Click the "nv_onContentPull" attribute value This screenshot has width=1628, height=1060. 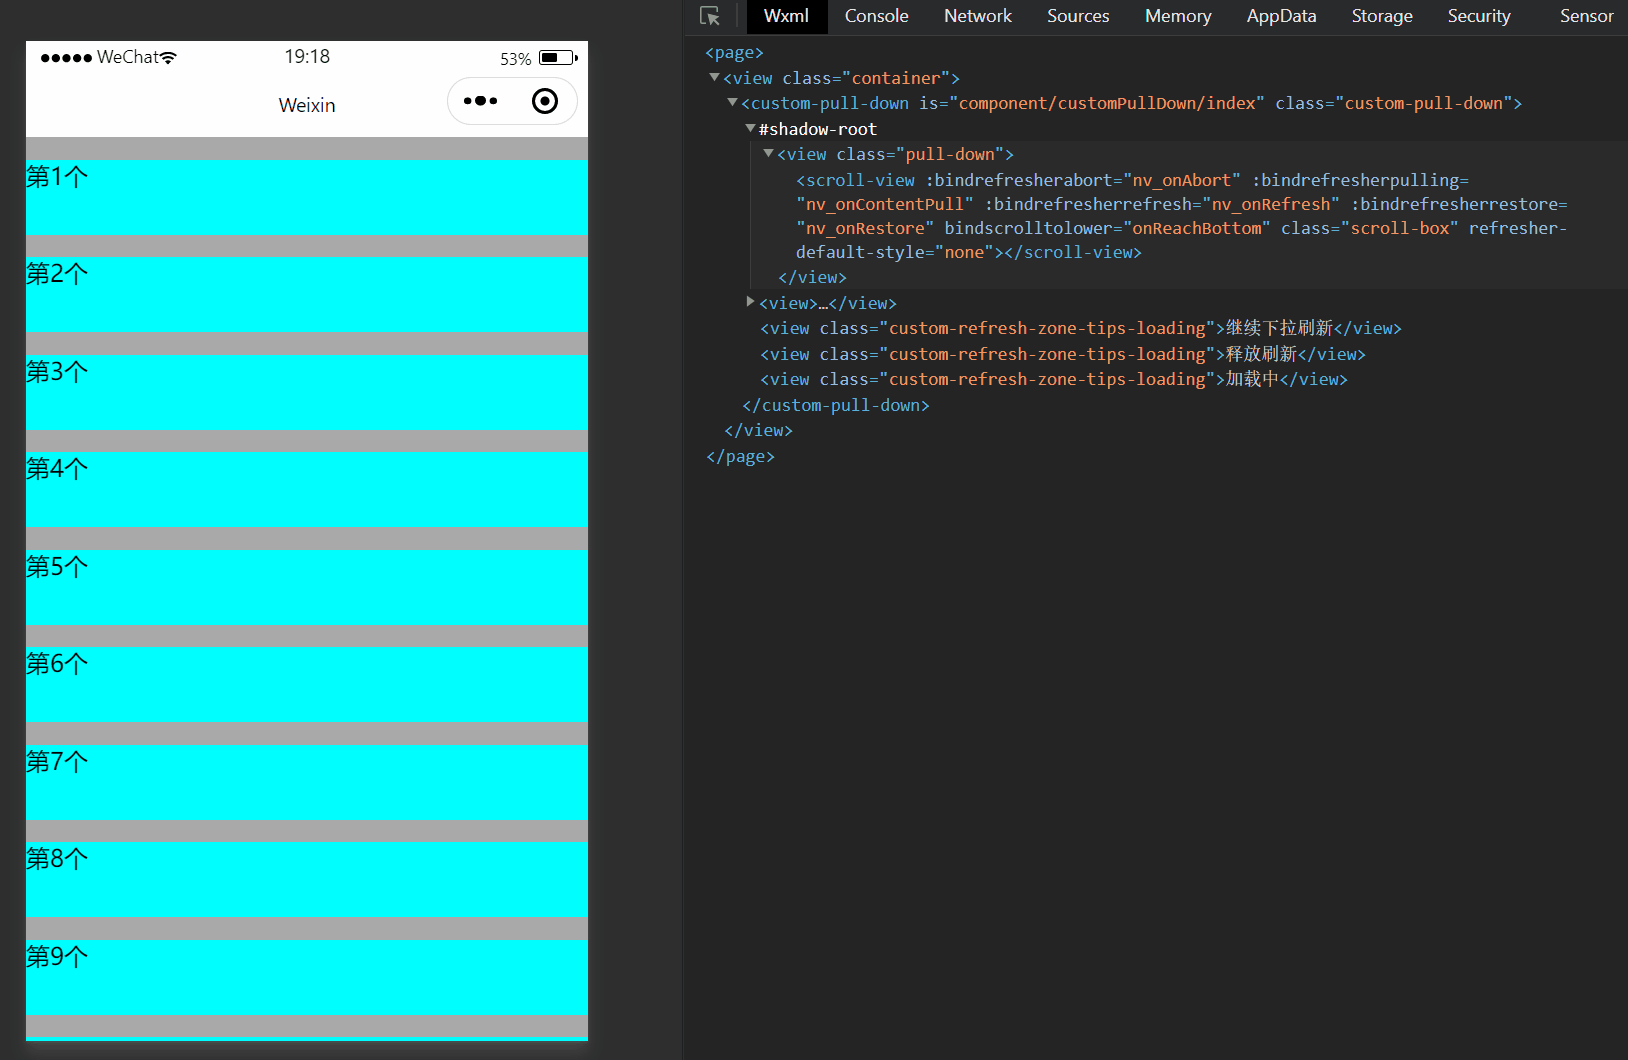(x=885, y=204)
